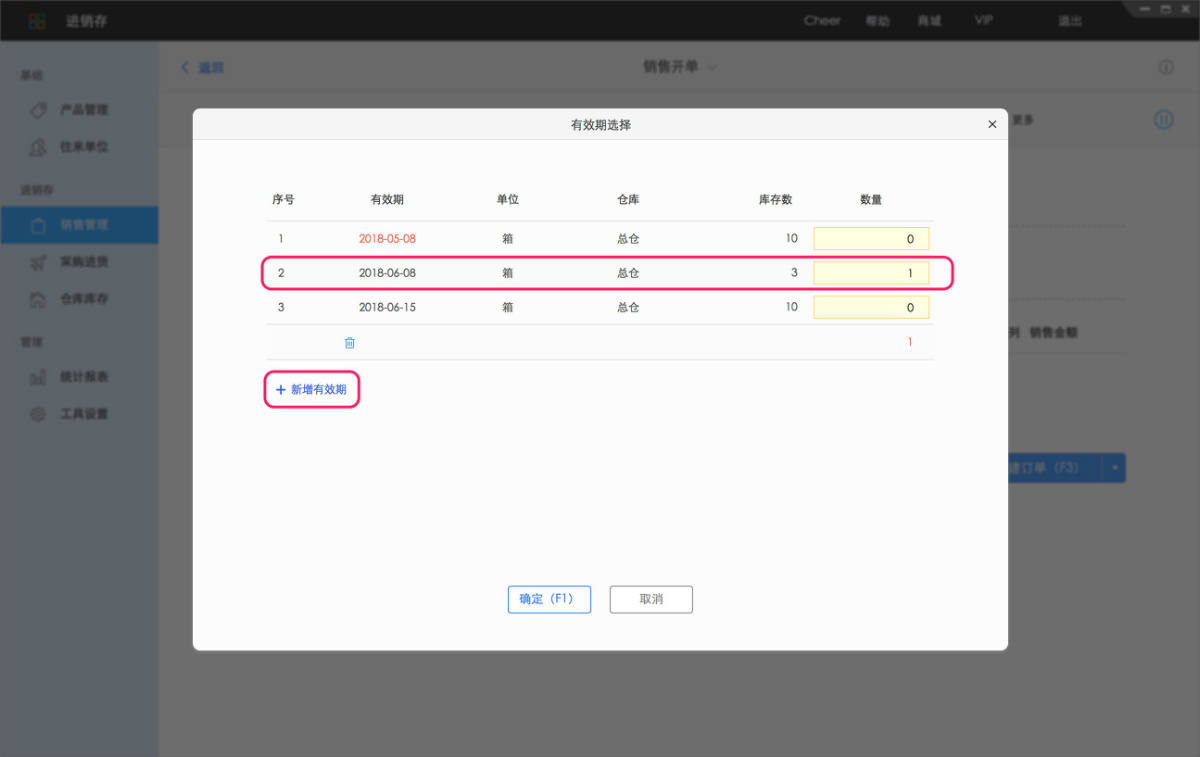Screen dimensions: 1200x757
Task: Click the 序号 column header
Action: pos(283,199)
